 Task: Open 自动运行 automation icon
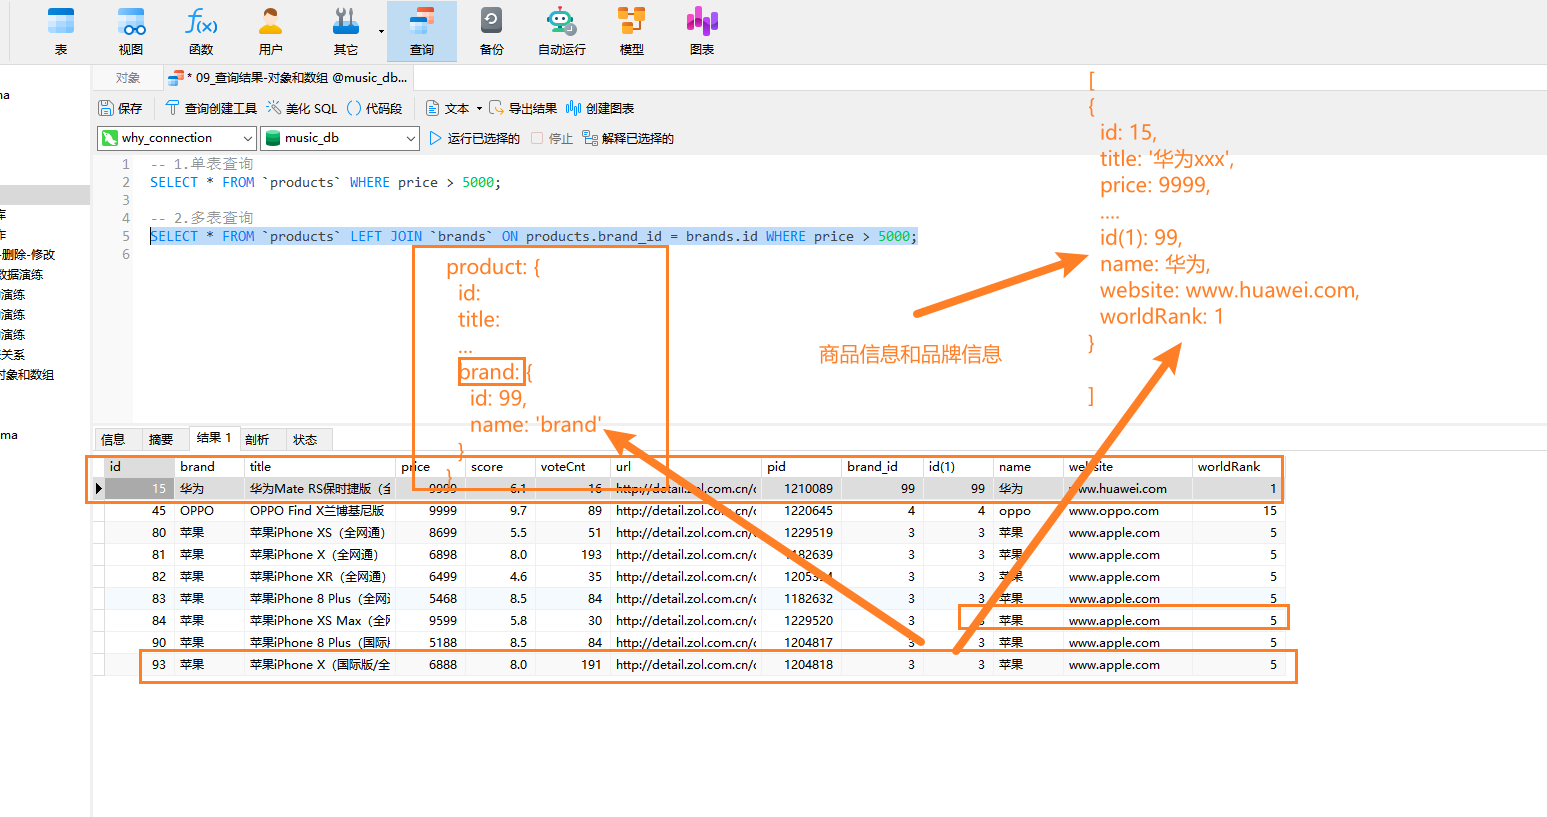pos(561,31)
